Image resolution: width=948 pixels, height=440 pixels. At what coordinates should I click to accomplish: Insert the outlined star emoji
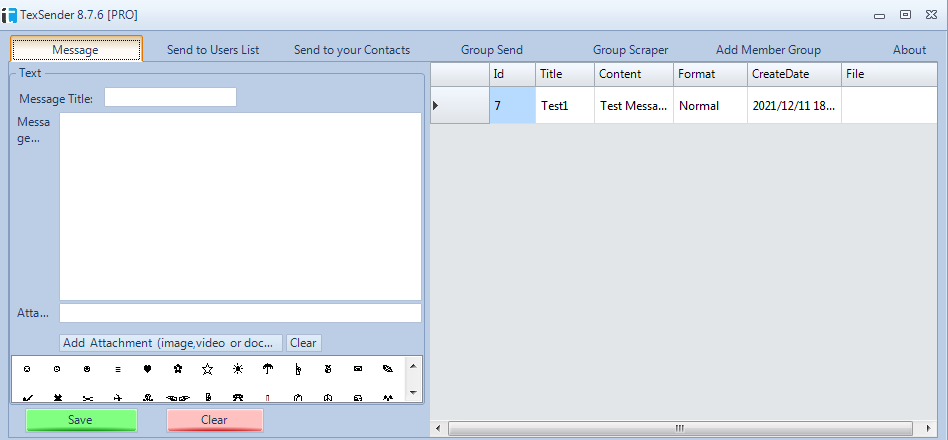[x=207, y=369]
